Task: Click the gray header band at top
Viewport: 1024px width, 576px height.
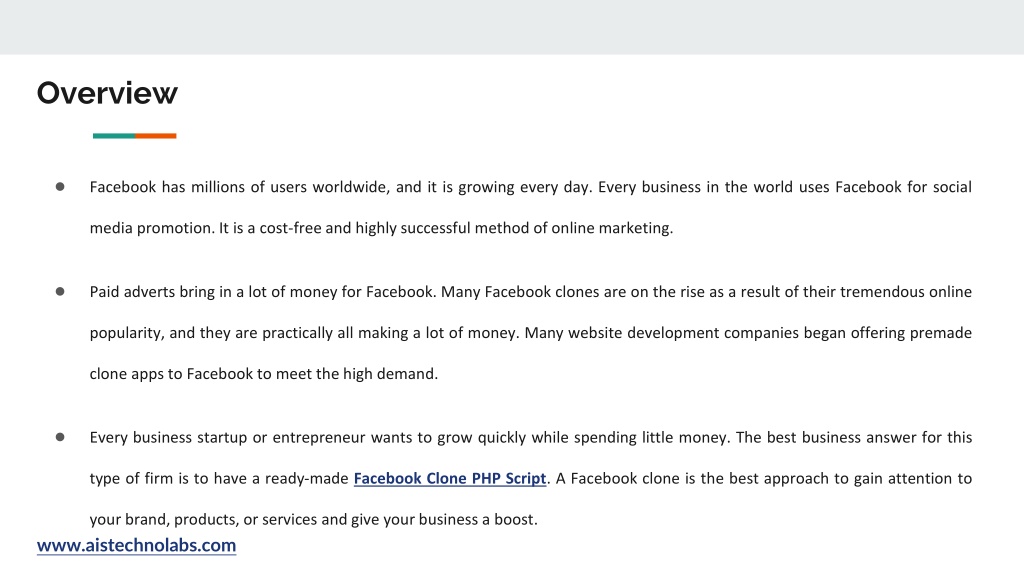Action: pyautogui.click(x=512, y=27)
